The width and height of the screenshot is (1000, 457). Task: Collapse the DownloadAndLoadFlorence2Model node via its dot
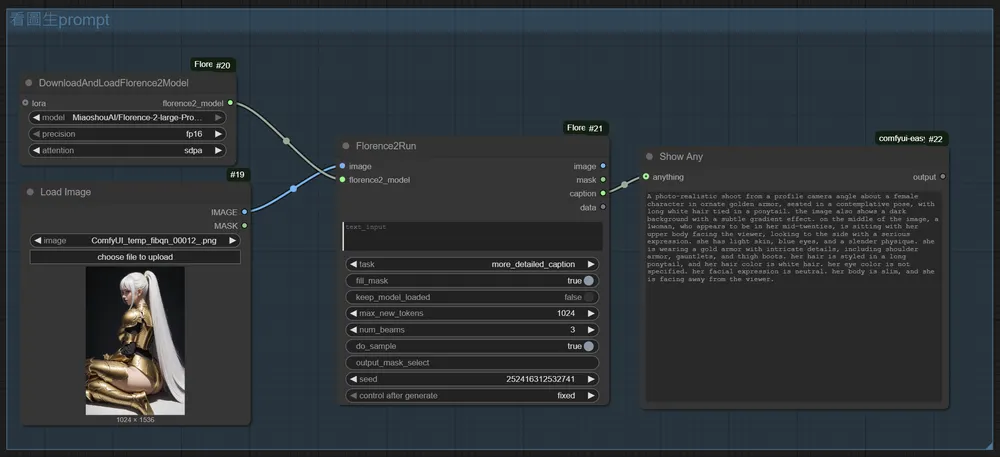click(29, 83)
